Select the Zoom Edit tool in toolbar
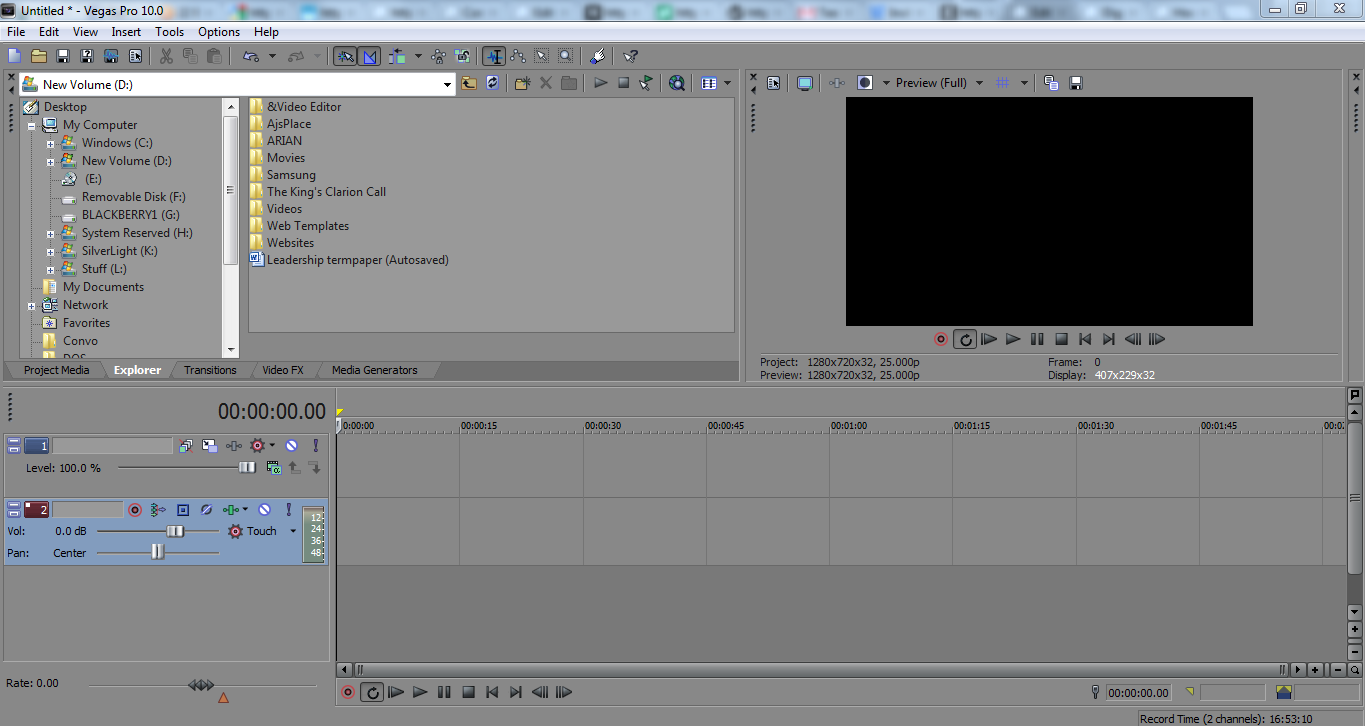 [566, 56]
